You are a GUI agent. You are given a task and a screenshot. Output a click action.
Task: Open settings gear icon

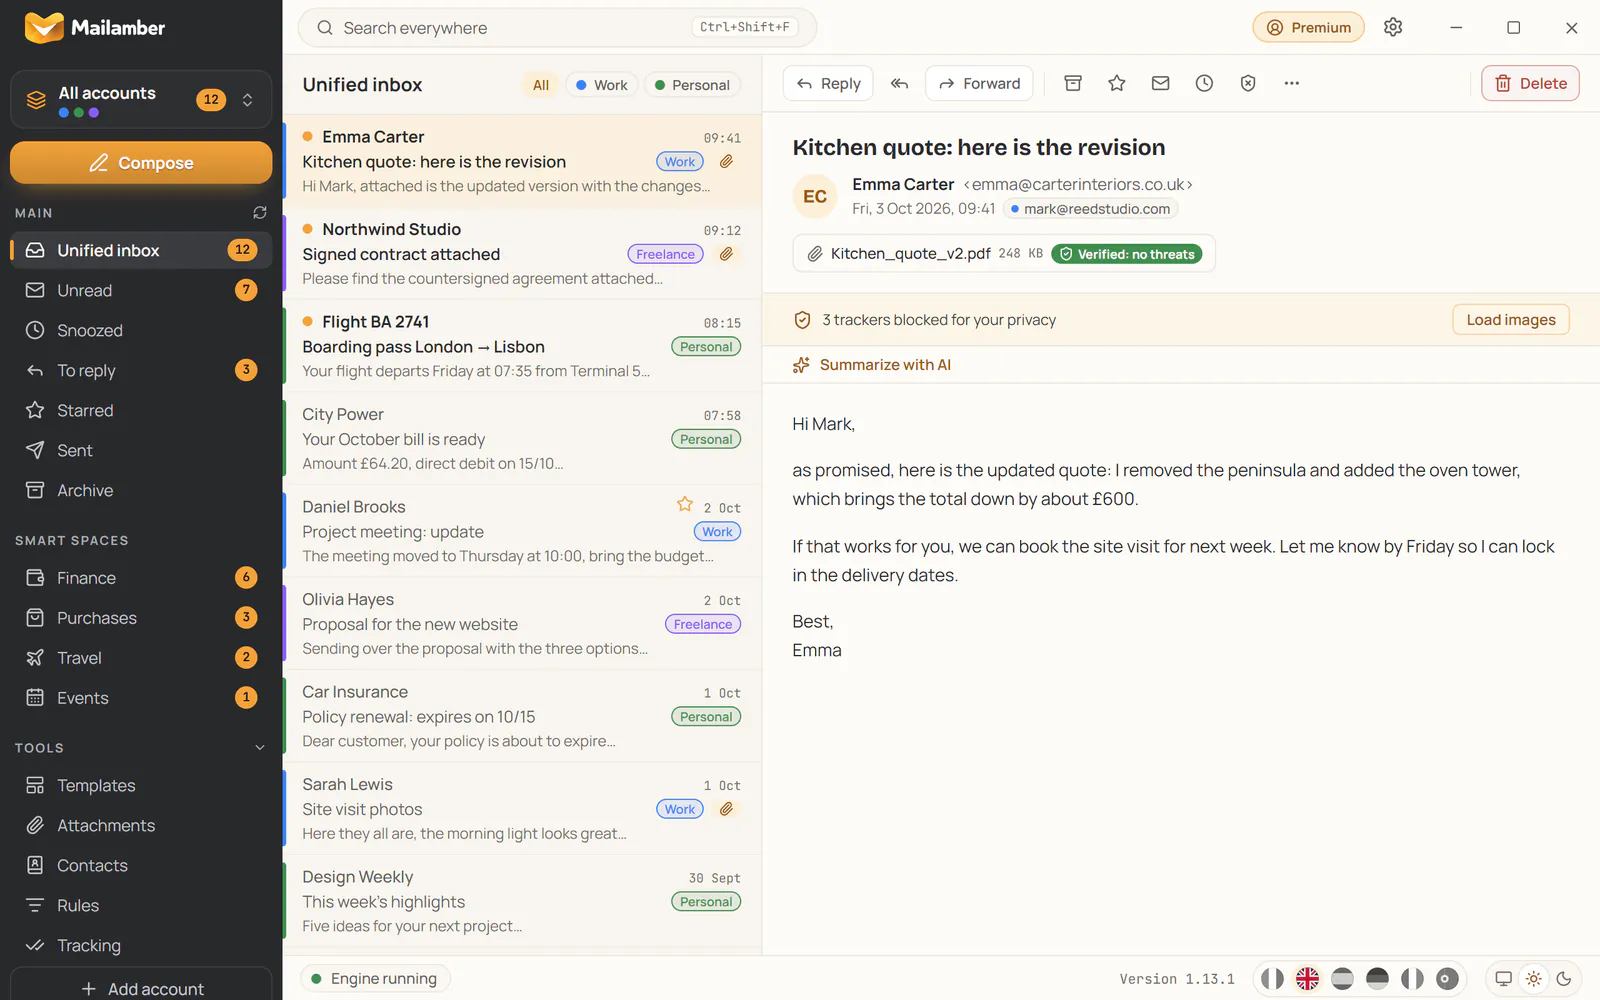[1393, 28]
